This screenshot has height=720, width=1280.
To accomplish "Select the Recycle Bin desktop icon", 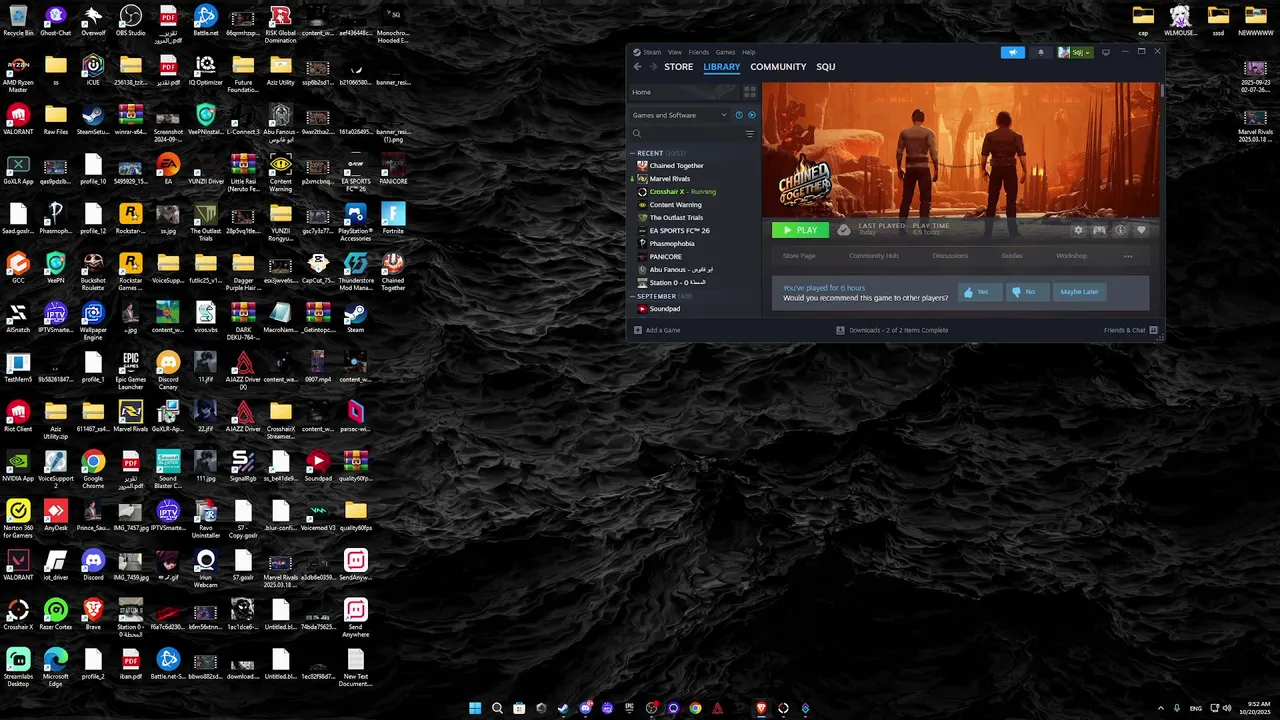I will pyautogui.click(x=18, y=20).
